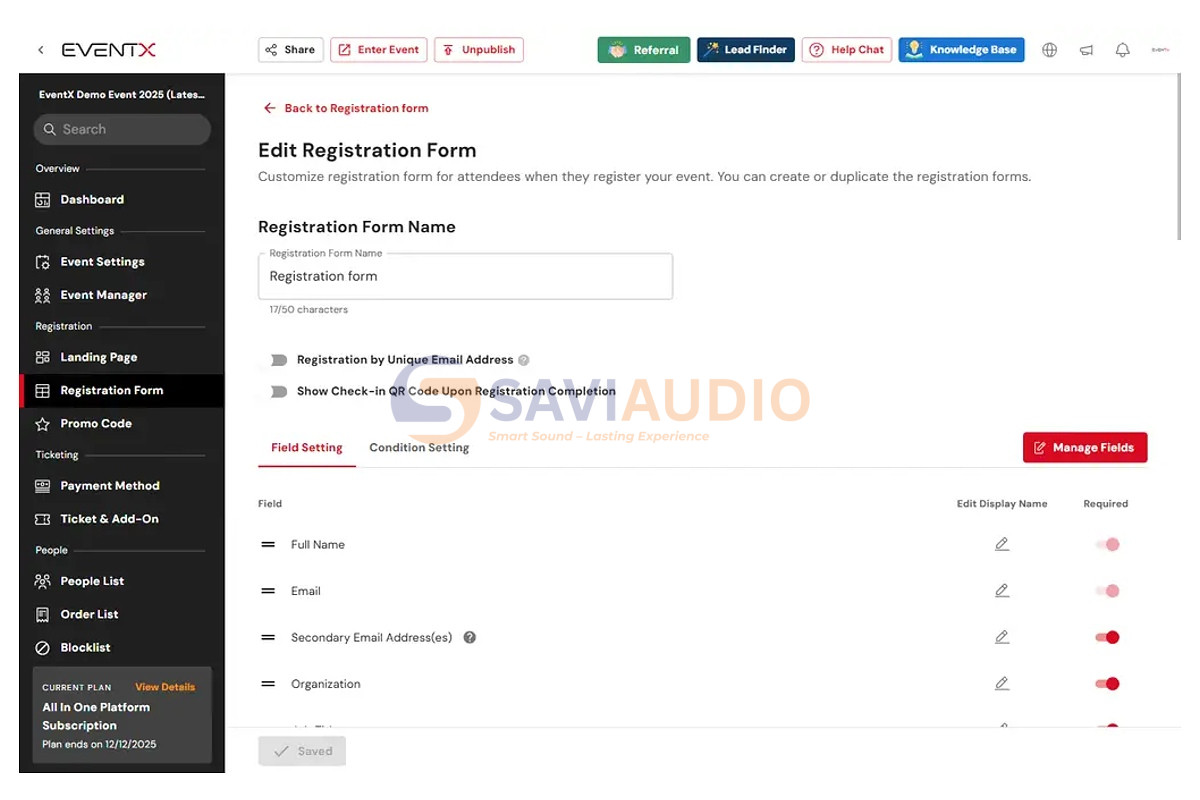Image resolution: width=1200 pixels, height=800 pixels.
Task: Open Payment Method in sidebar
Action: 122,486
